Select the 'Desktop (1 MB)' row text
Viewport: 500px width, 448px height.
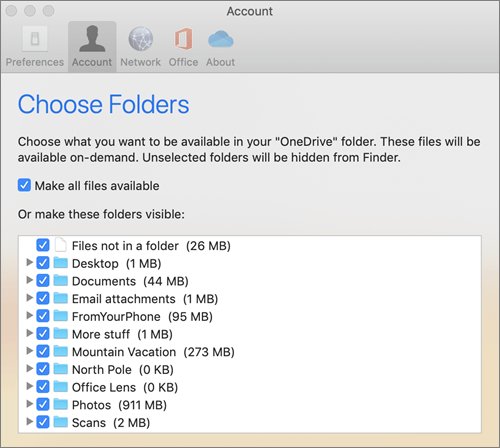117,263
